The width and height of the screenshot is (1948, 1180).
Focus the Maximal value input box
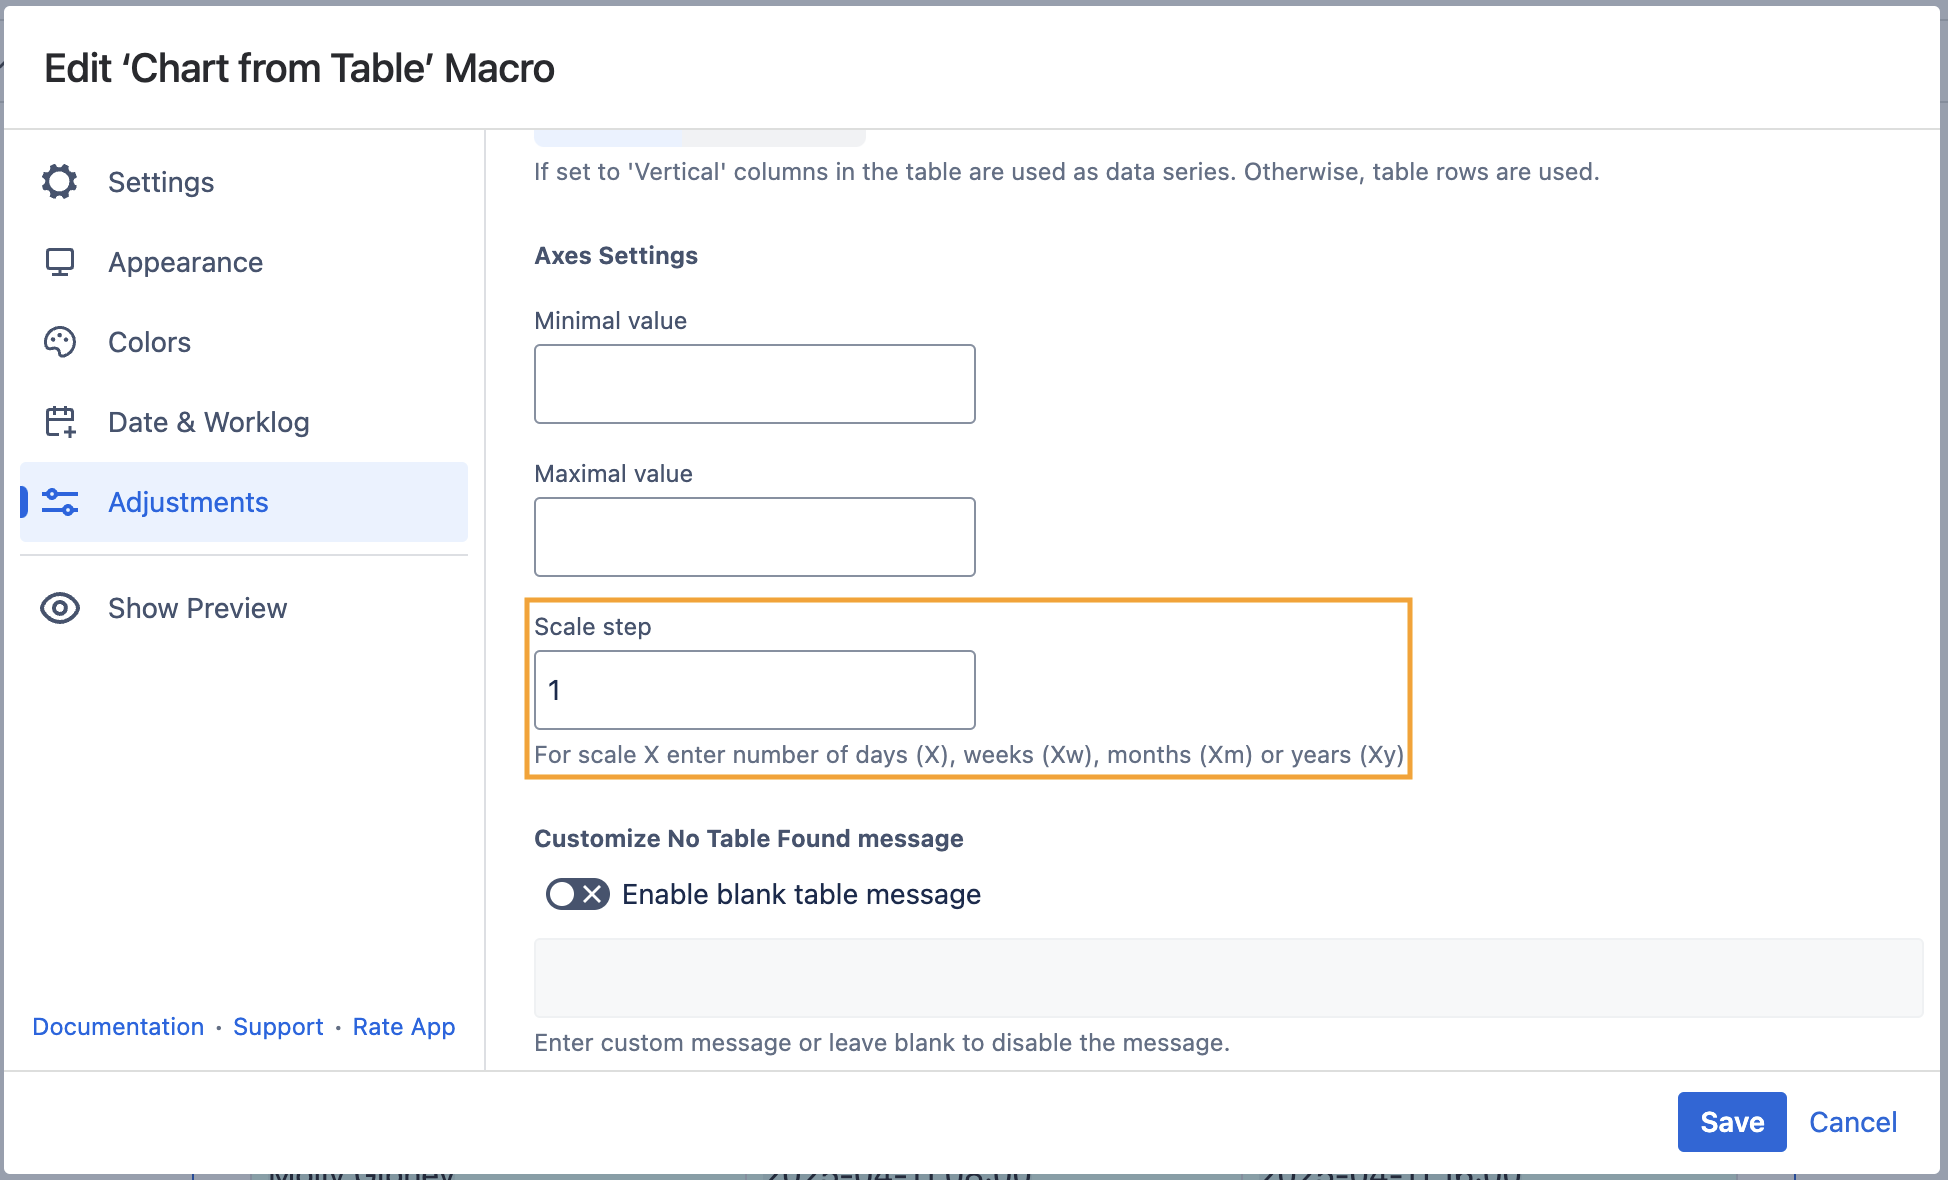[x=754, y=537]
